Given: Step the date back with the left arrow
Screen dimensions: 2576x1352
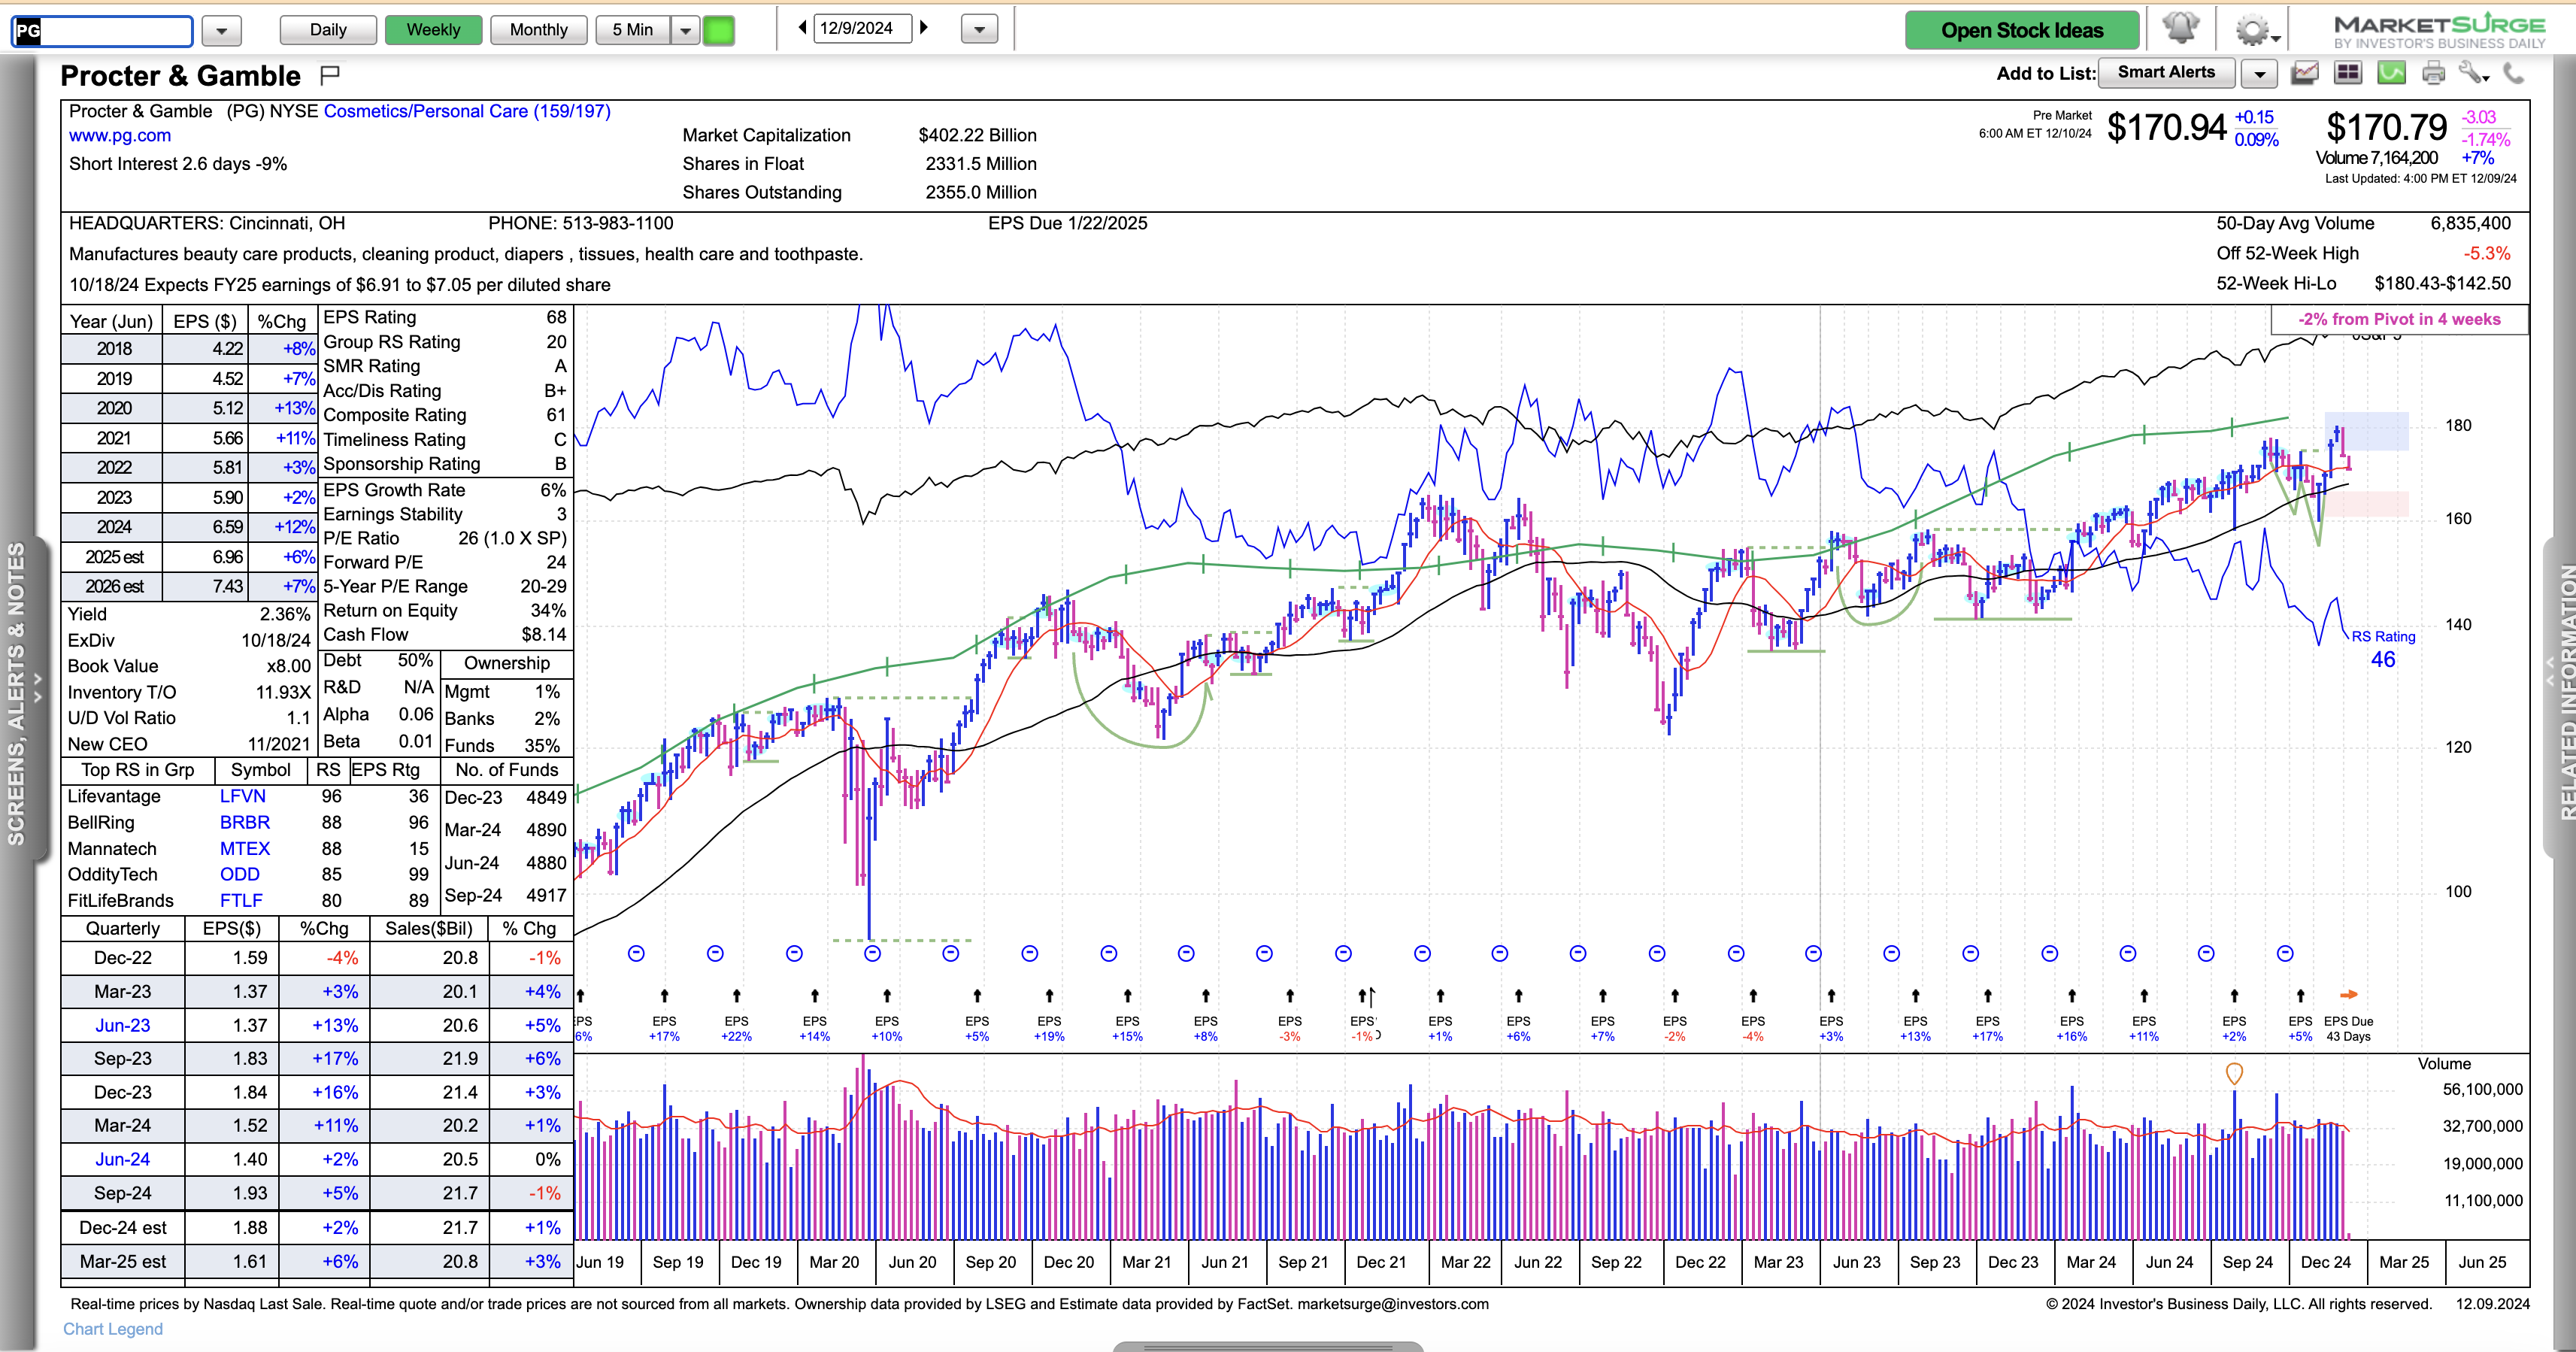Looking at the screenshot, I should [x=802, y=28].
